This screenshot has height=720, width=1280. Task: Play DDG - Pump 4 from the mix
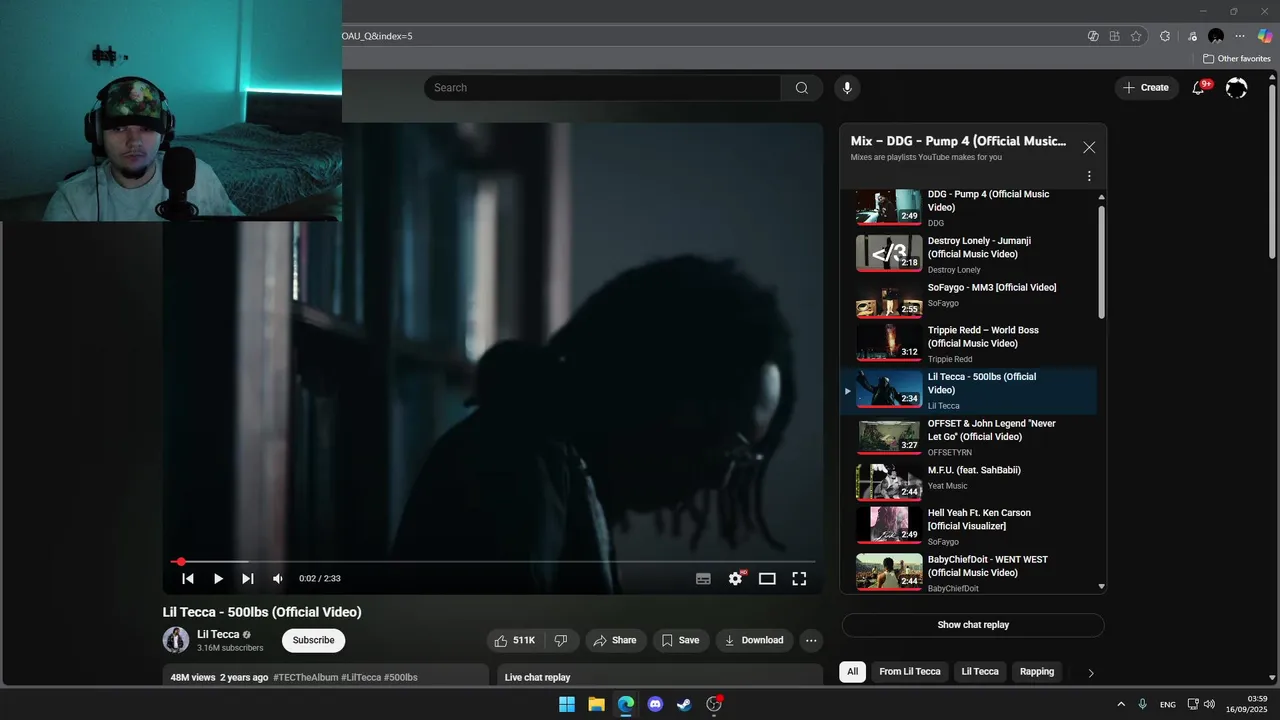pos(968,208)
